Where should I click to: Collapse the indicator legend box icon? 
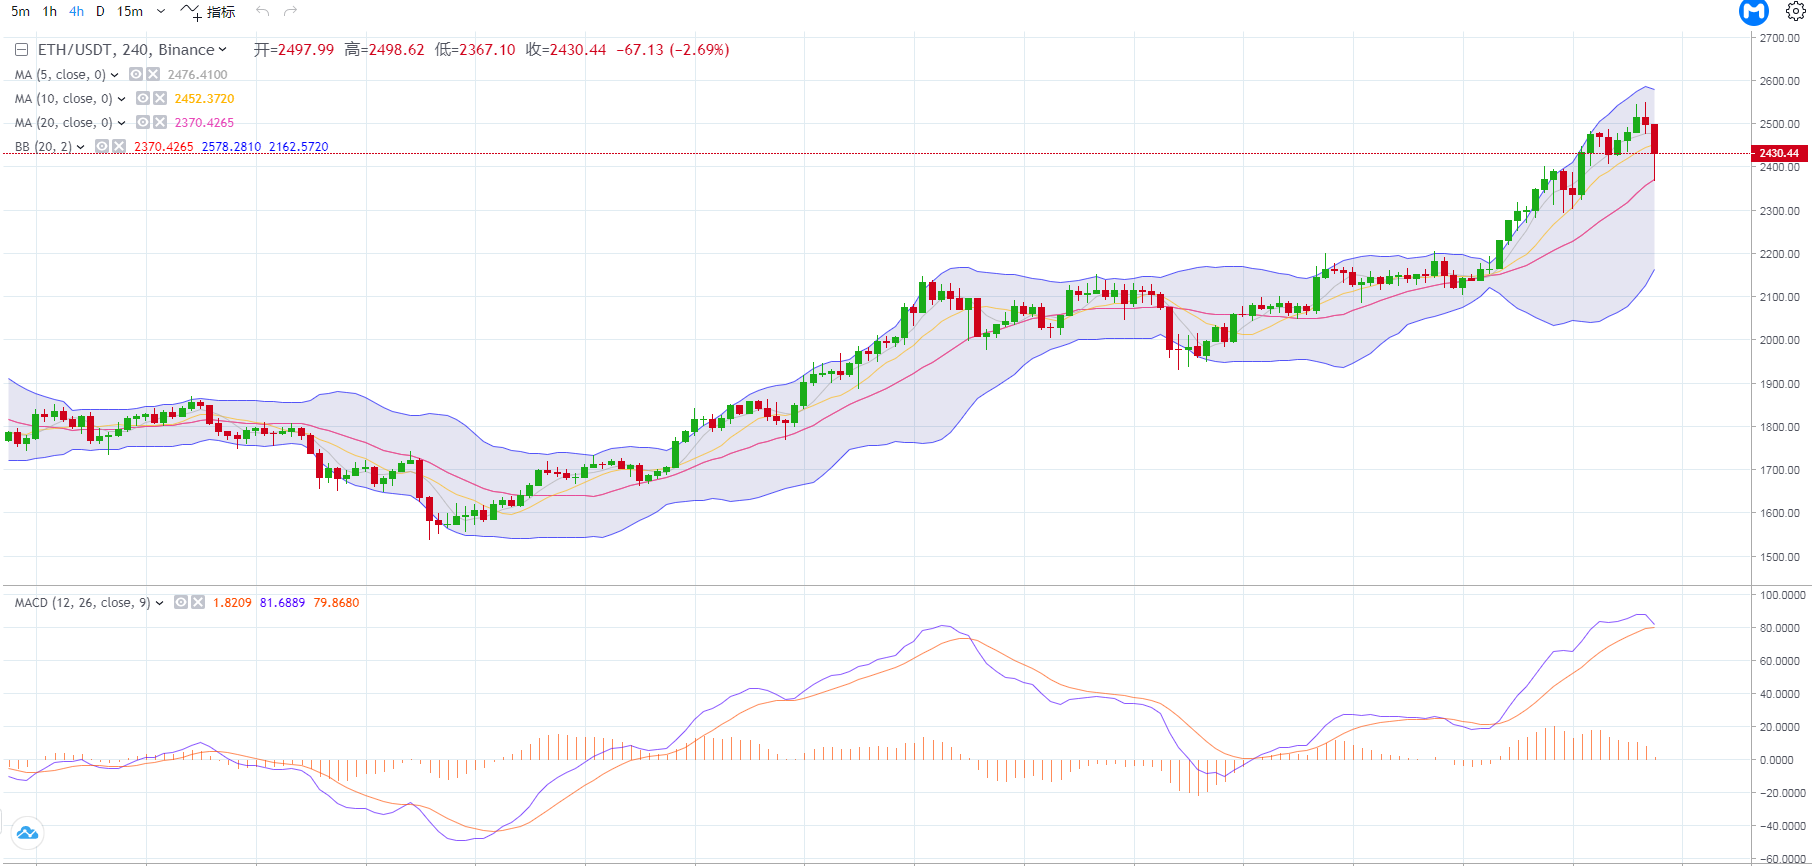tap(21, 50)
